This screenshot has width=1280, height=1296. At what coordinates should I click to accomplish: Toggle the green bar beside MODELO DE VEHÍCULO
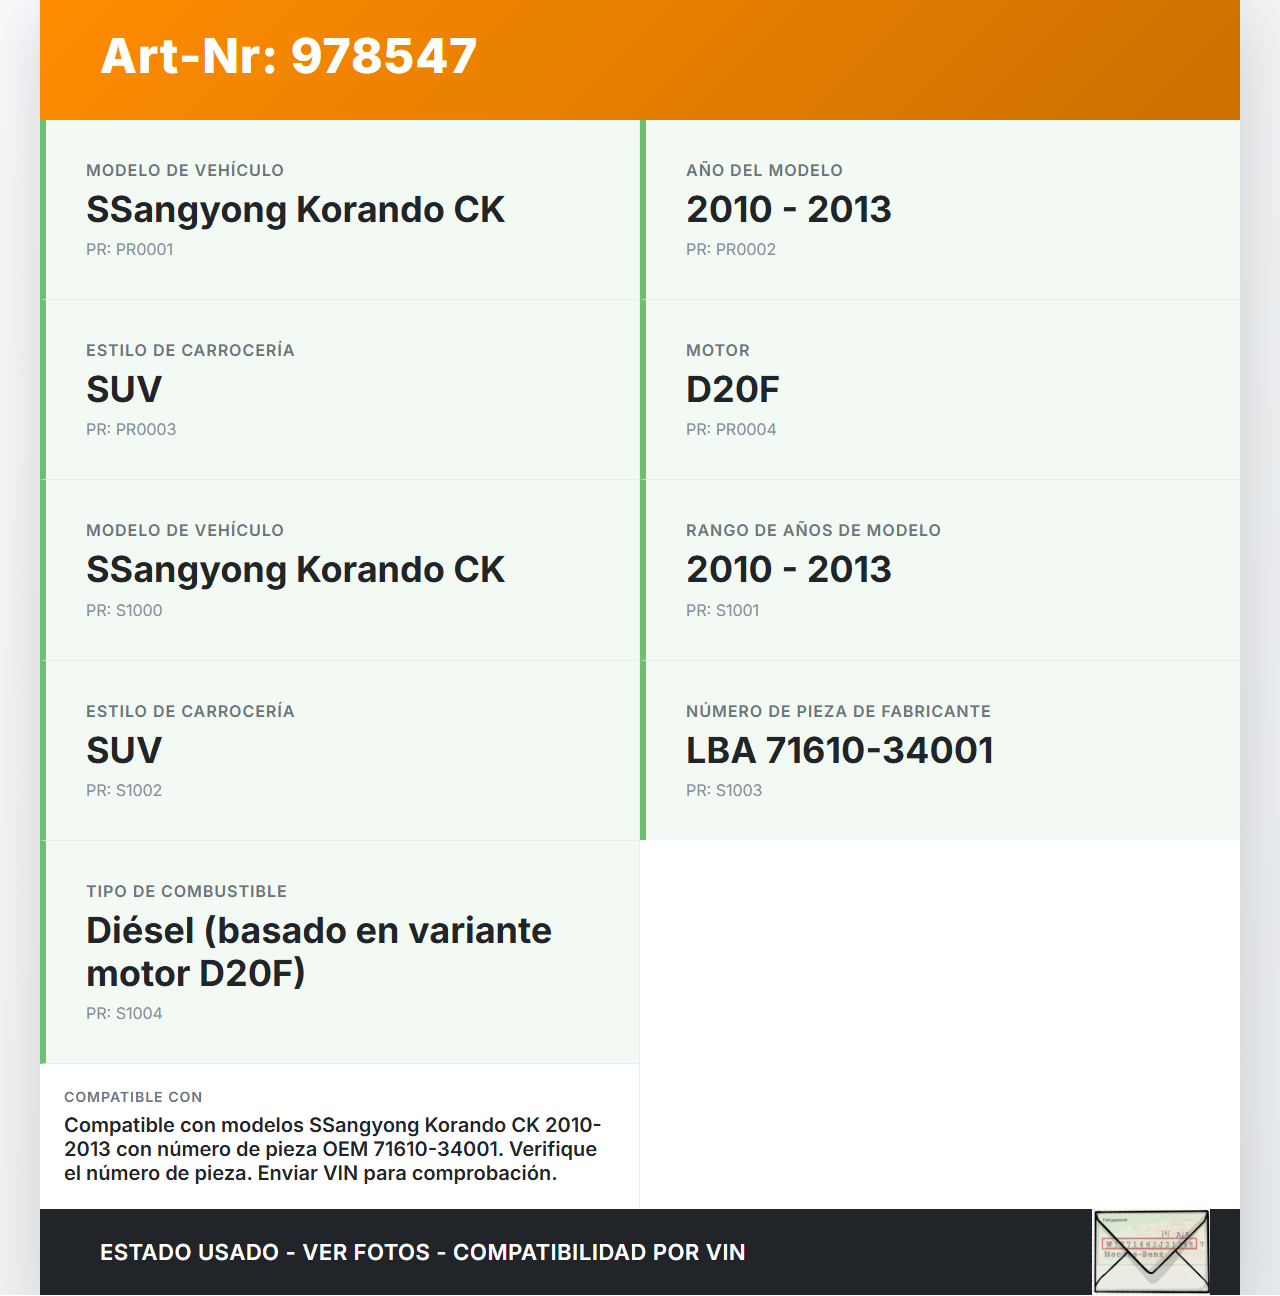pyautogui.click(x=43, y=210)
